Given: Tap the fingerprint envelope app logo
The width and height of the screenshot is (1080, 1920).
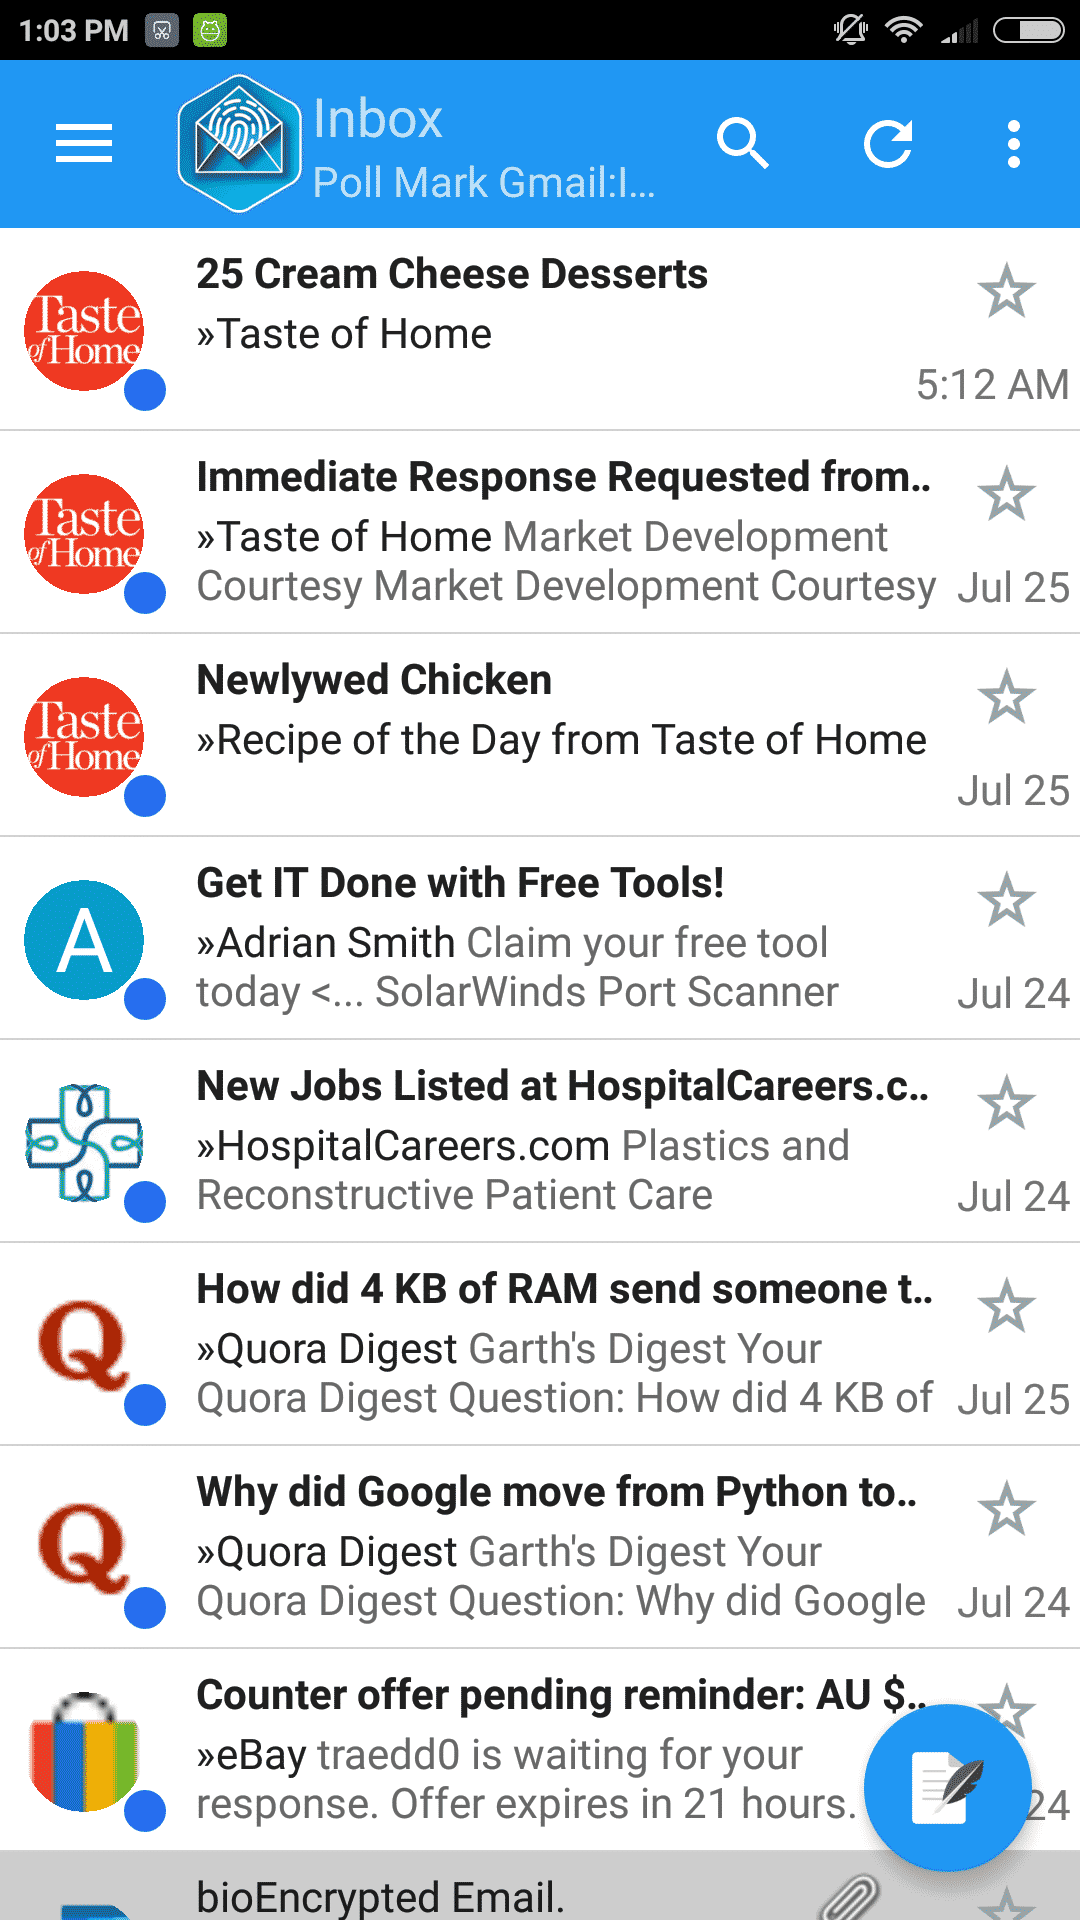Looking at the screenshot, I should tap(239, 144).
